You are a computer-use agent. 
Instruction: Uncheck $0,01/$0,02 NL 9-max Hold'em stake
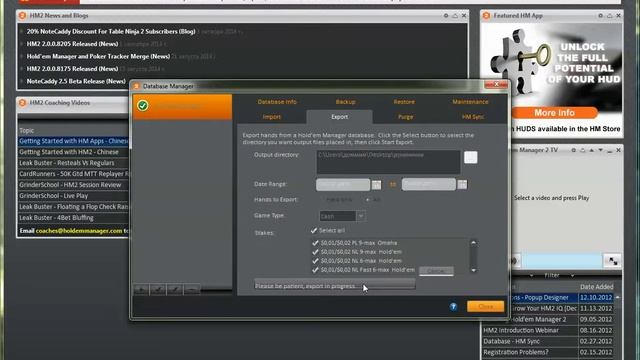(x=315, y=252)
